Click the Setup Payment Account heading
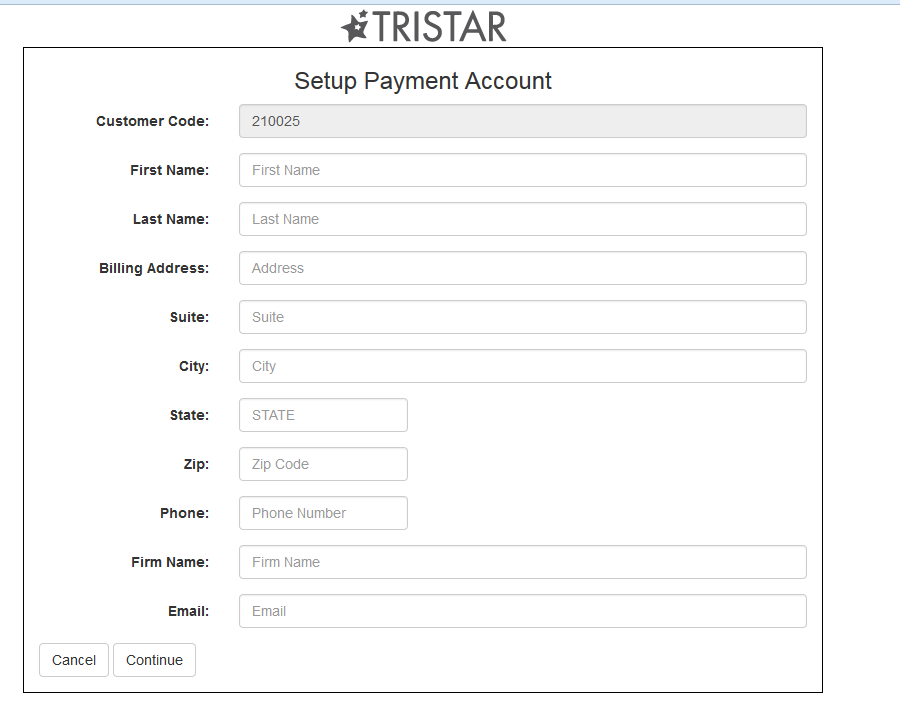900x717 pixels. pos(423,81)
